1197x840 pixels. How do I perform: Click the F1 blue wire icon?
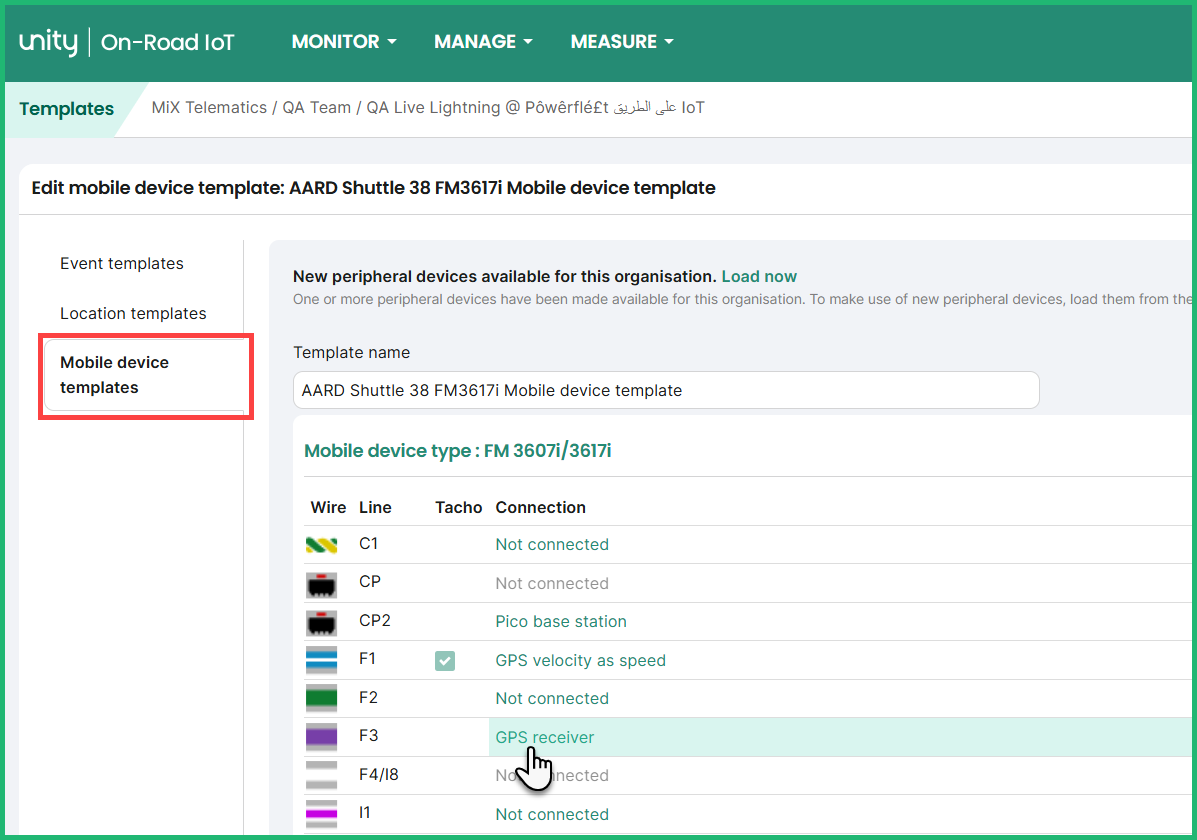pyautogui.click(x=321, y=661)
